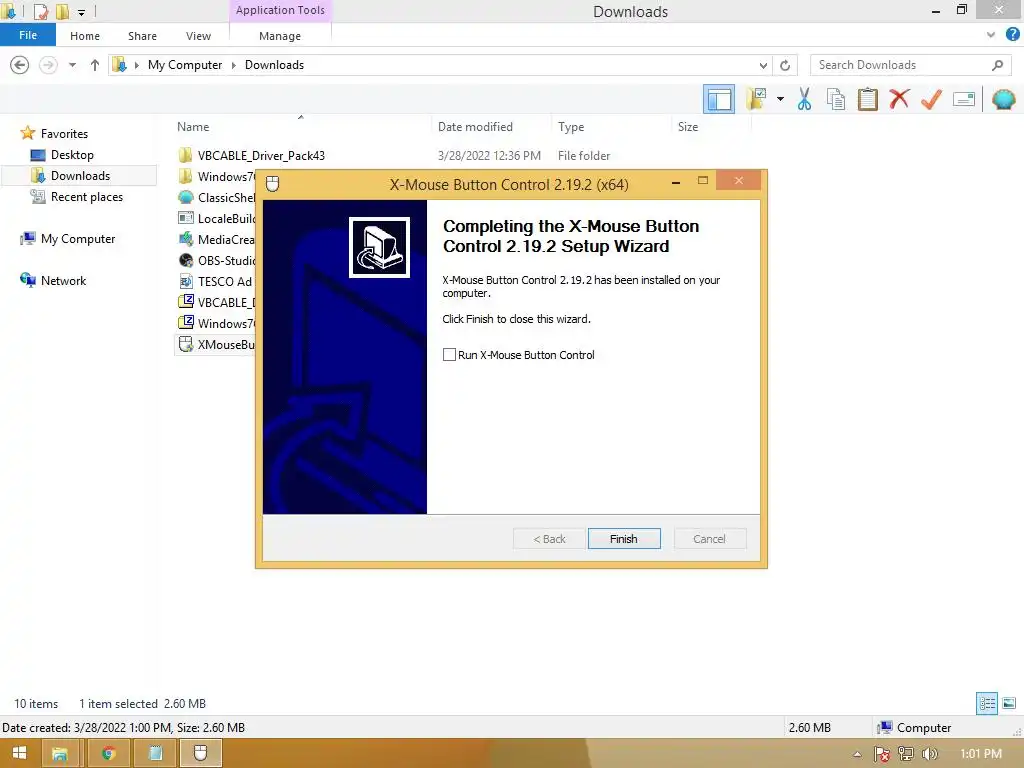
Task: Select the TESCO Ad file icon
Action: 186,281
